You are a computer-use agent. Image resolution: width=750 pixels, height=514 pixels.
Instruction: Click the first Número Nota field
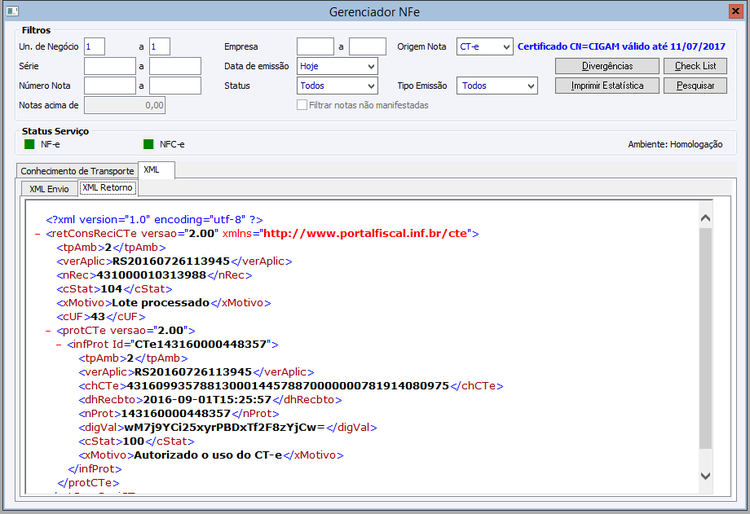tap(110, 86)
